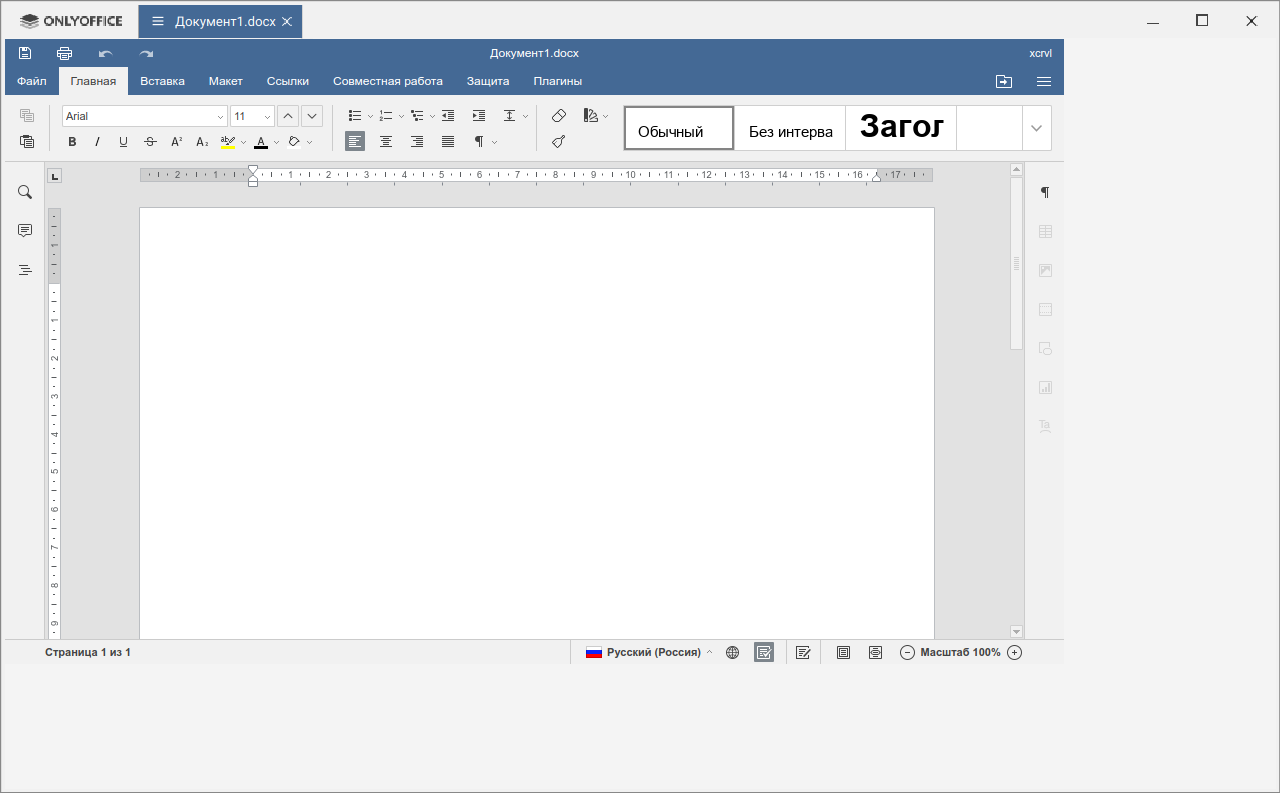Apply the Без интервала style
The image size is (1280, 793).
point(790,128)
